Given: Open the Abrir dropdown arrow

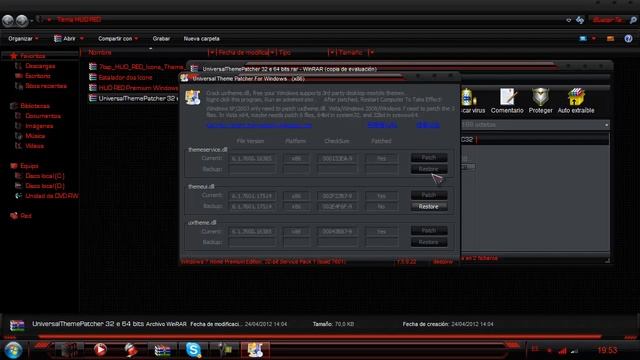Looking at the screenshot, I should 82,38.
